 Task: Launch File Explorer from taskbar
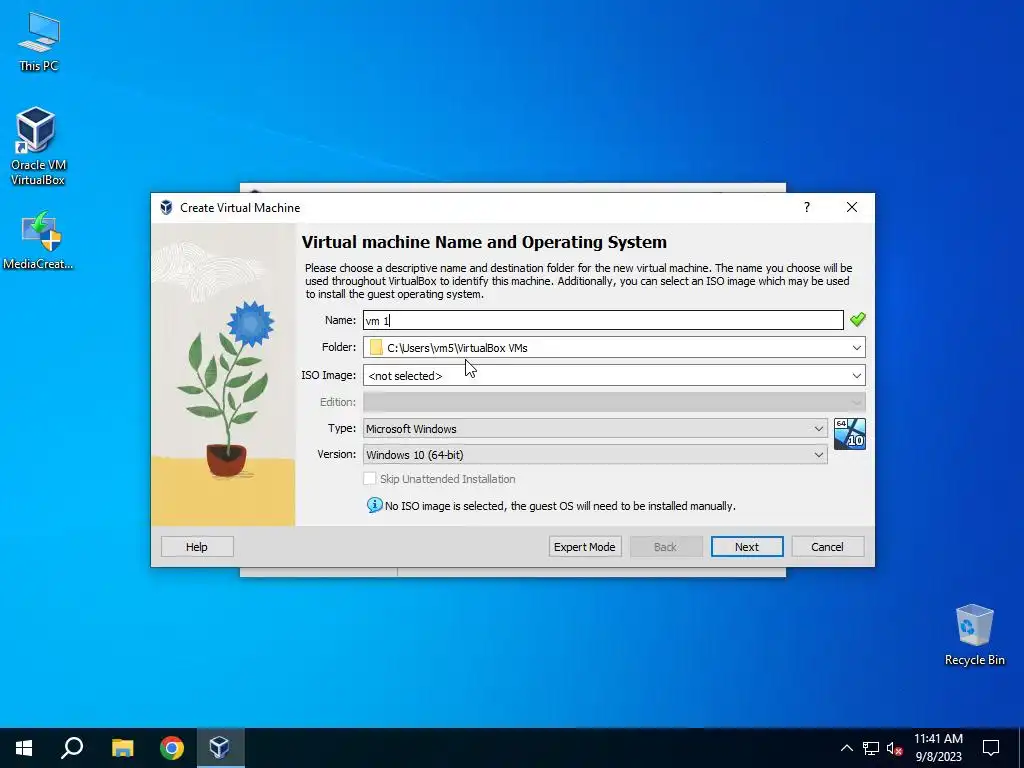pyautogui.click(x=122, y=748)
